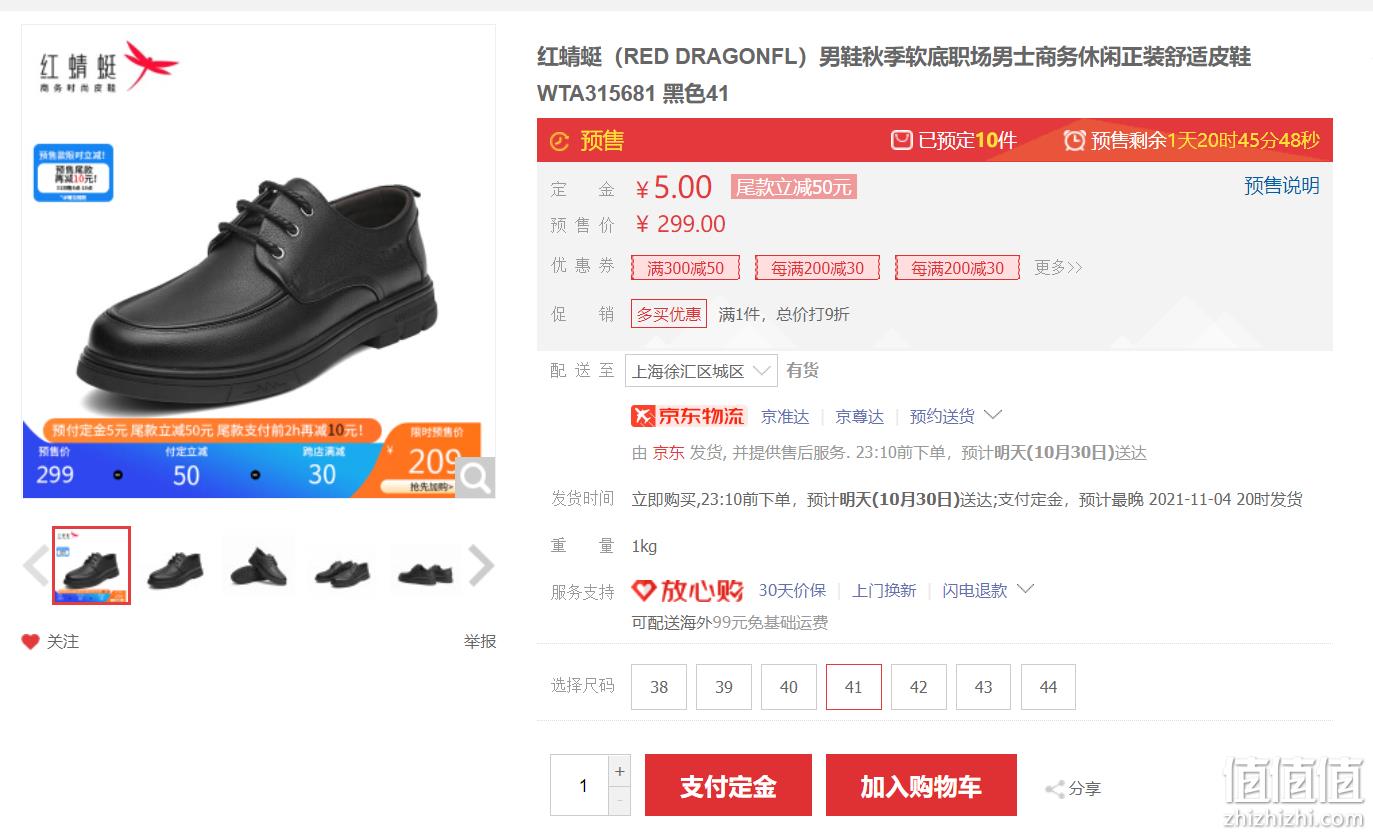Expand delivery options after 预约送货
1373x836 pixels.
point(993,415)
